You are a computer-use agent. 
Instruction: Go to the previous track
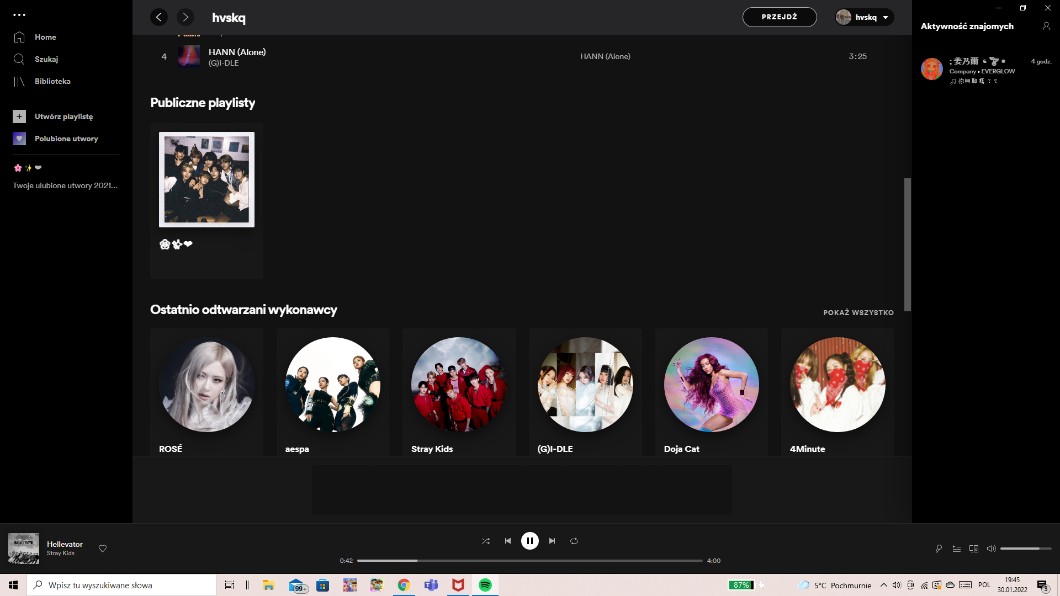point(508,541)
